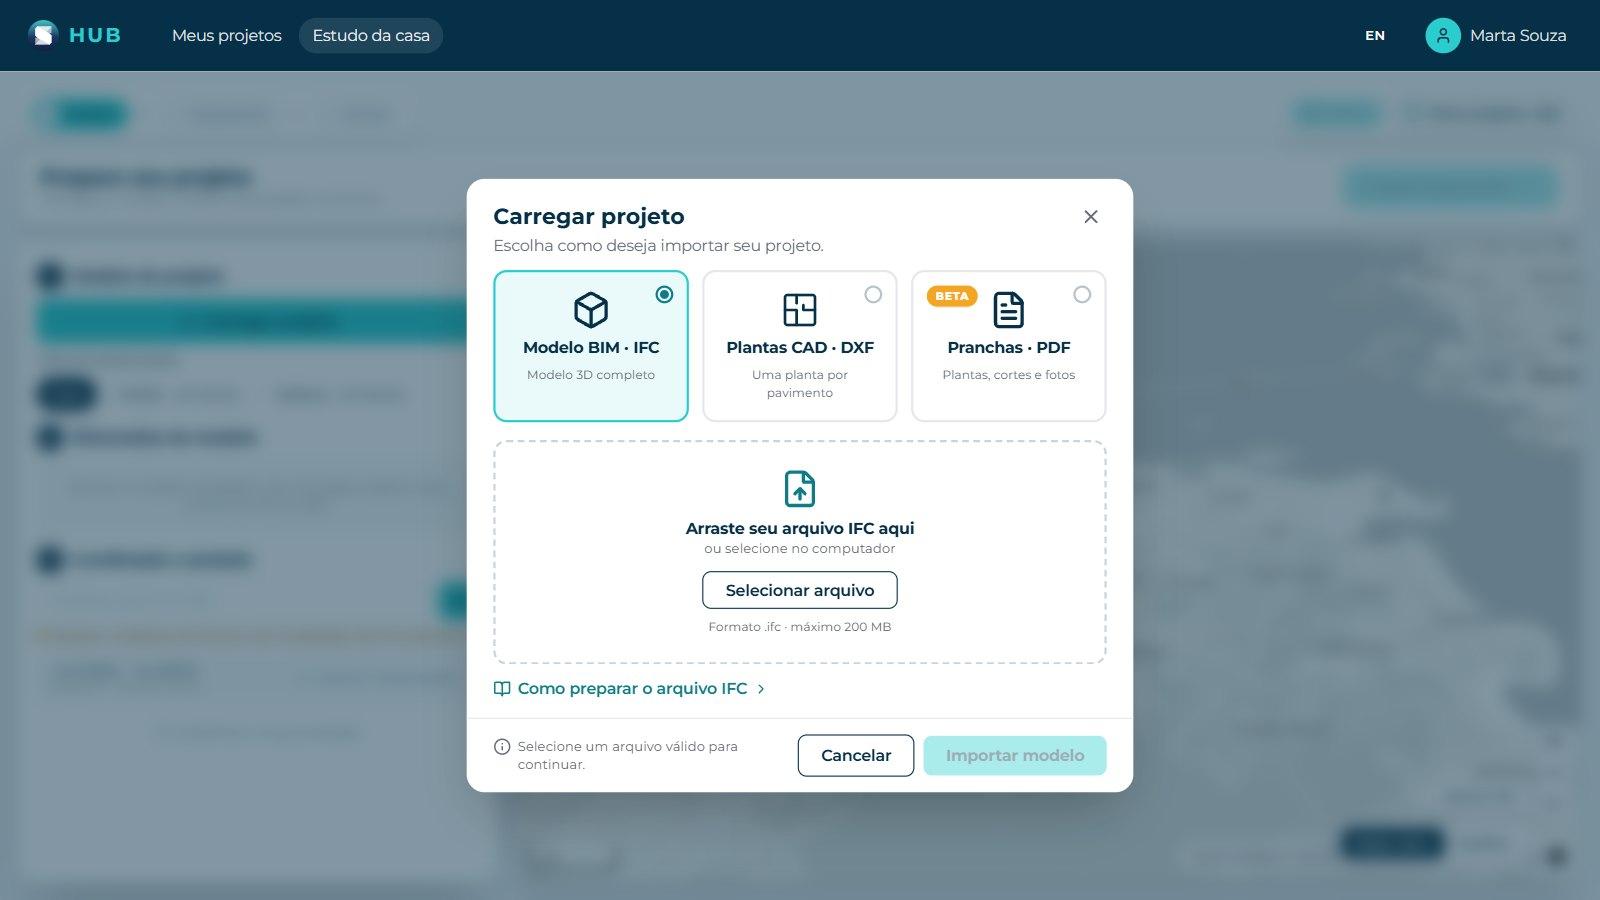
Task: Click the 3D cube BIM model icon
Action: [x=591, y=310]
